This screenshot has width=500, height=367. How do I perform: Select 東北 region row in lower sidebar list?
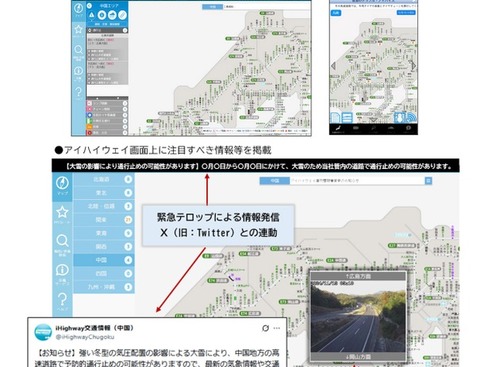pyautogui.click(x=104, y=193)
